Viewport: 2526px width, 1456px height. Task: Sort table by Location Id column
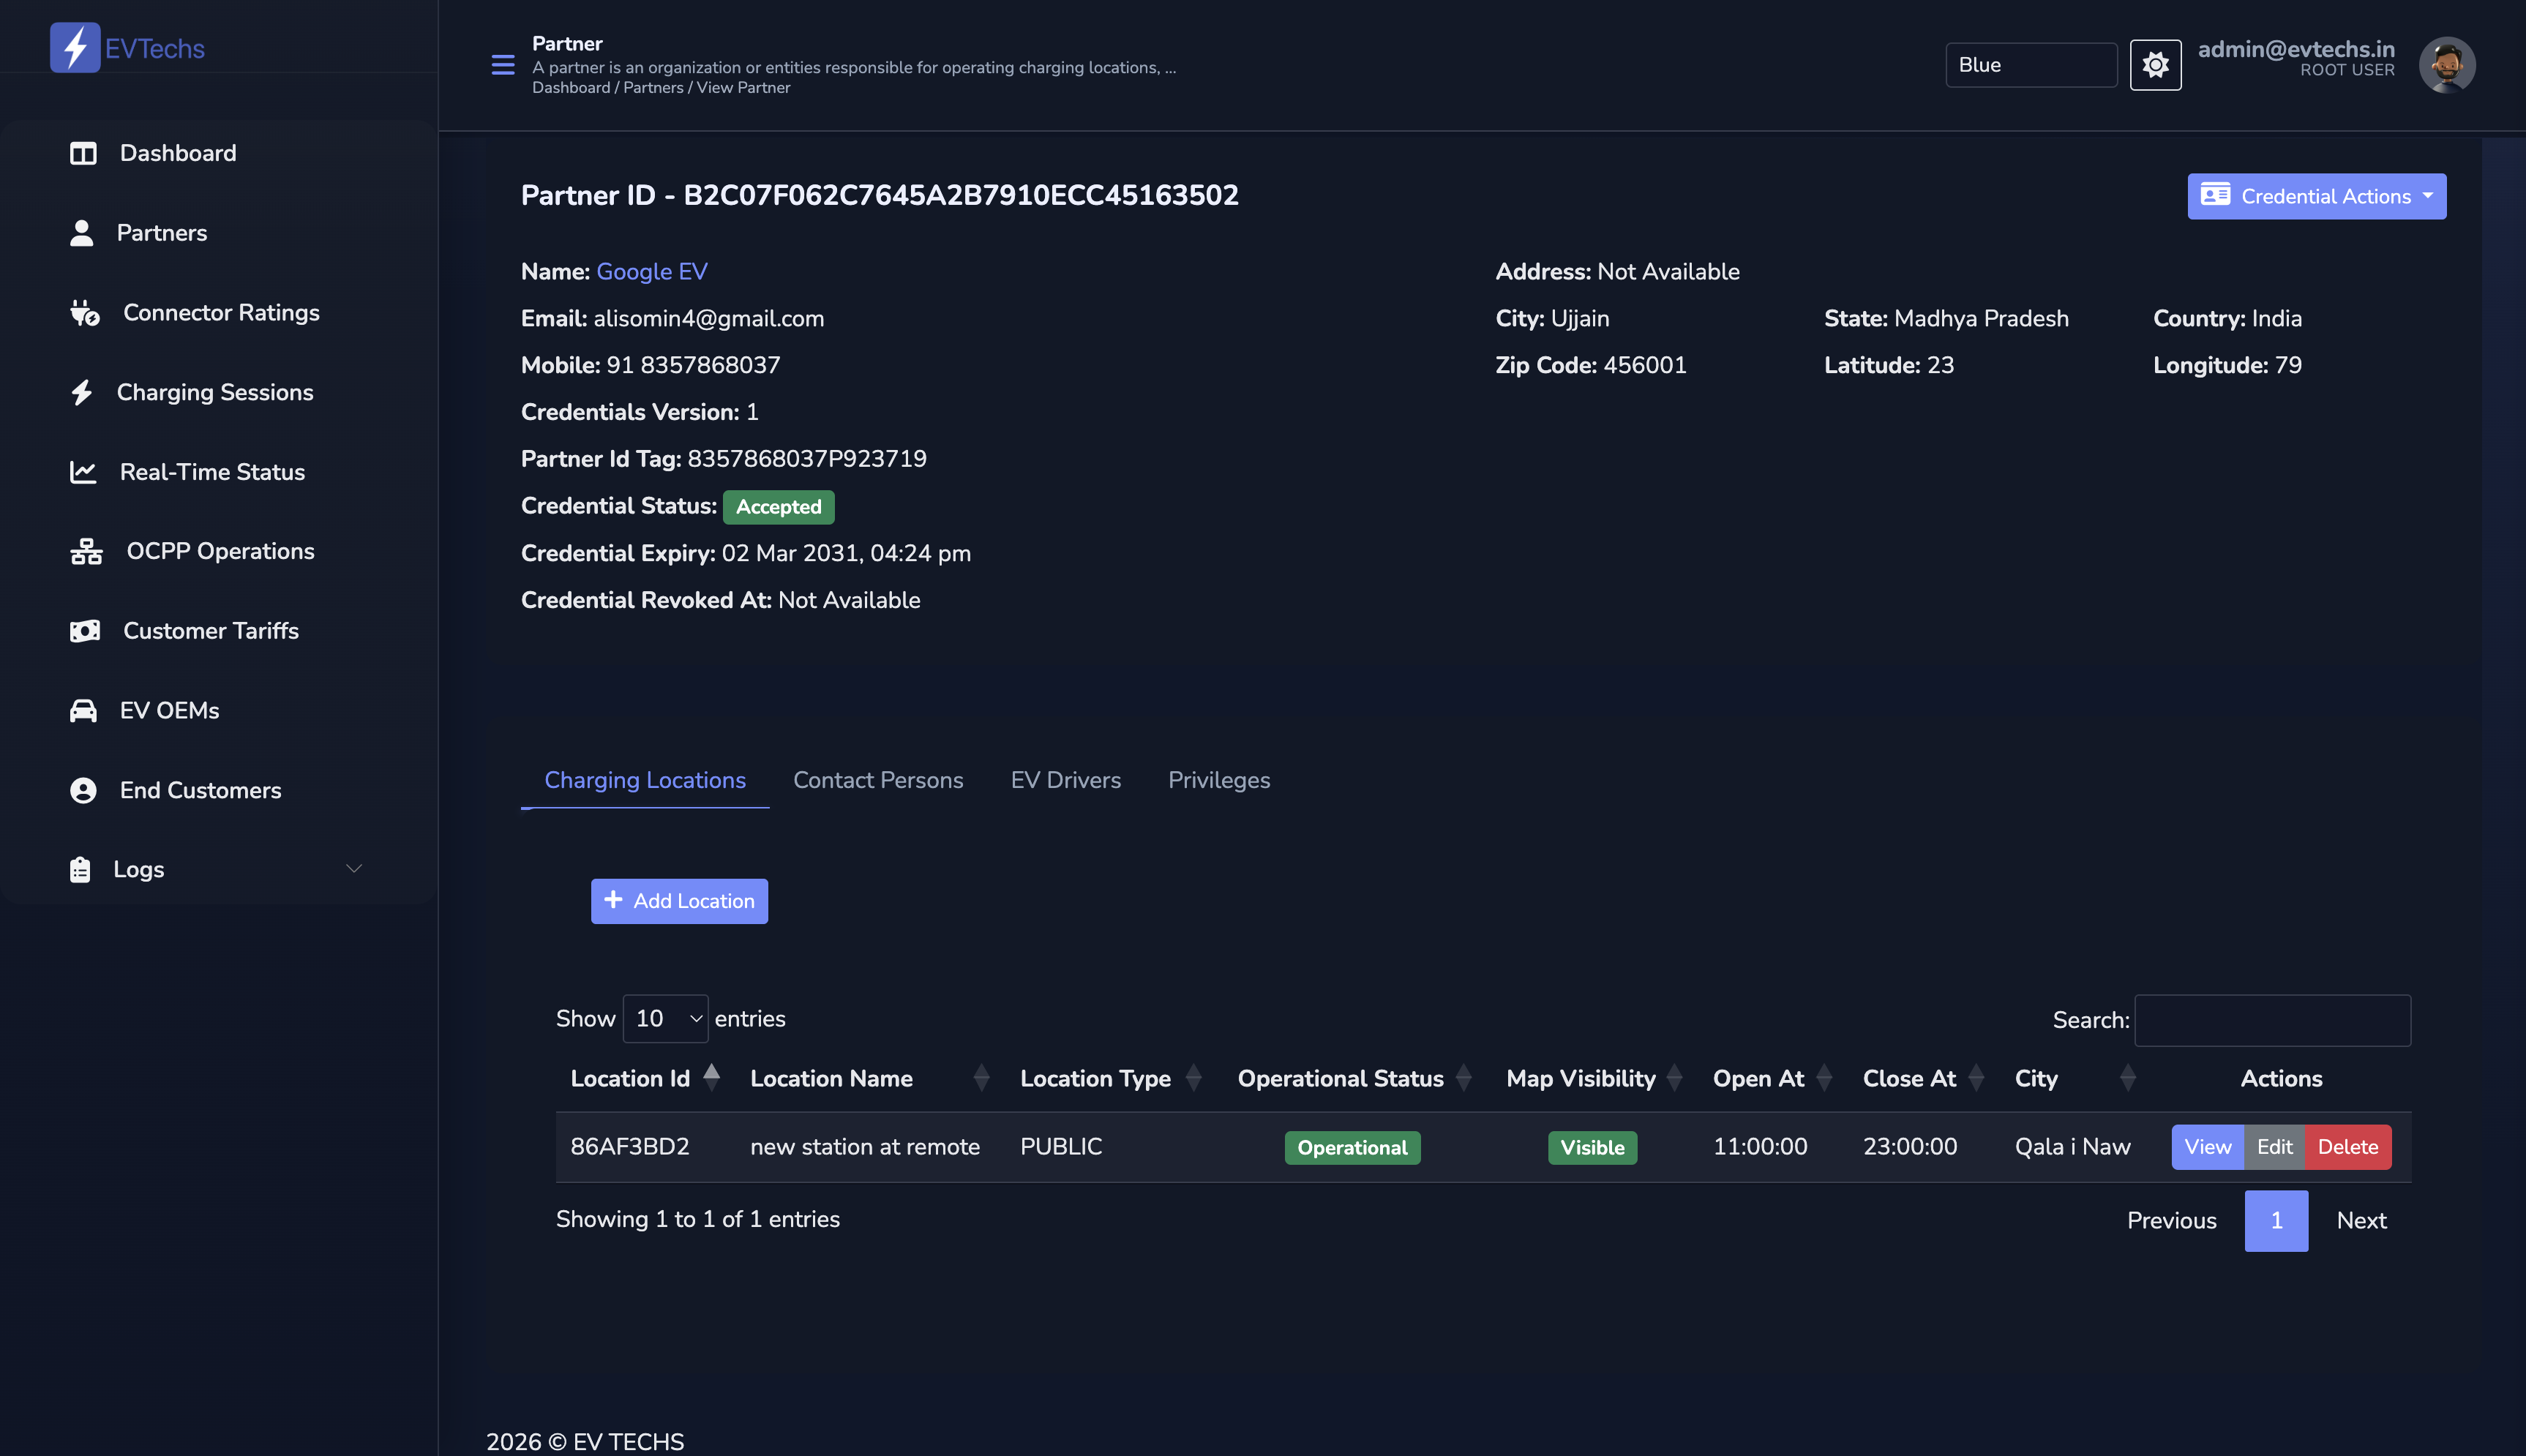(631, 1078)
